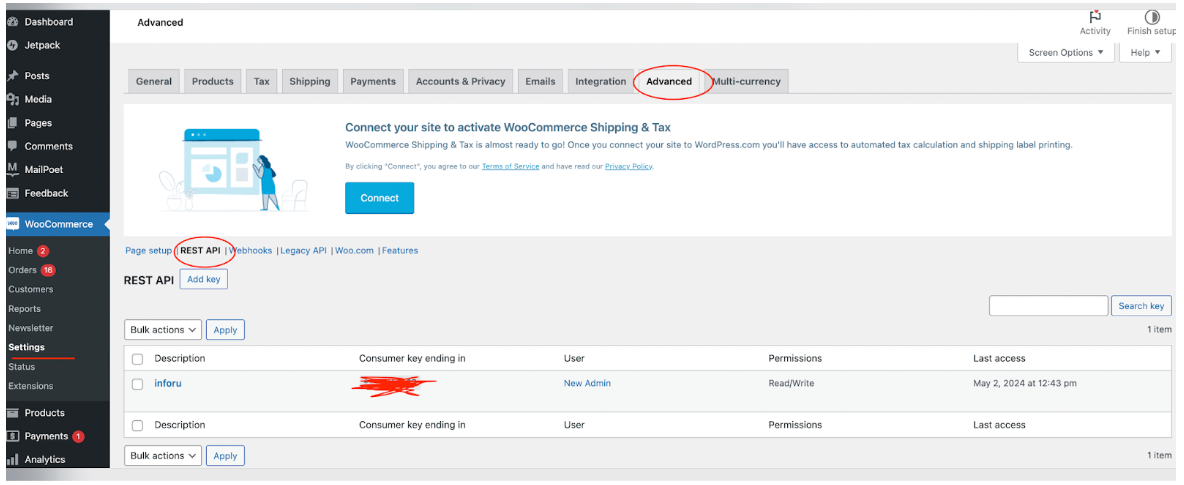The image size is (1184, 485).
Task: Open Customers submenu item
Action: 31,289
